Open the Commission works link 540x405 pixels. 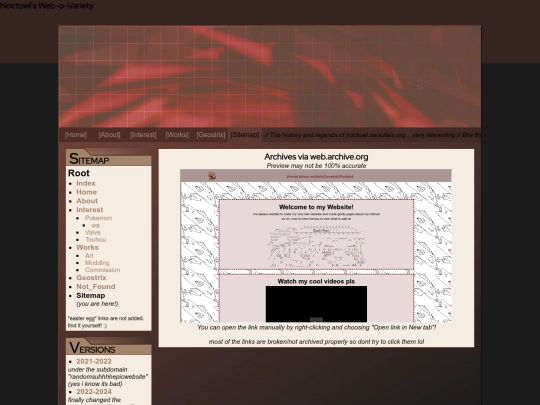click(103, 270)
